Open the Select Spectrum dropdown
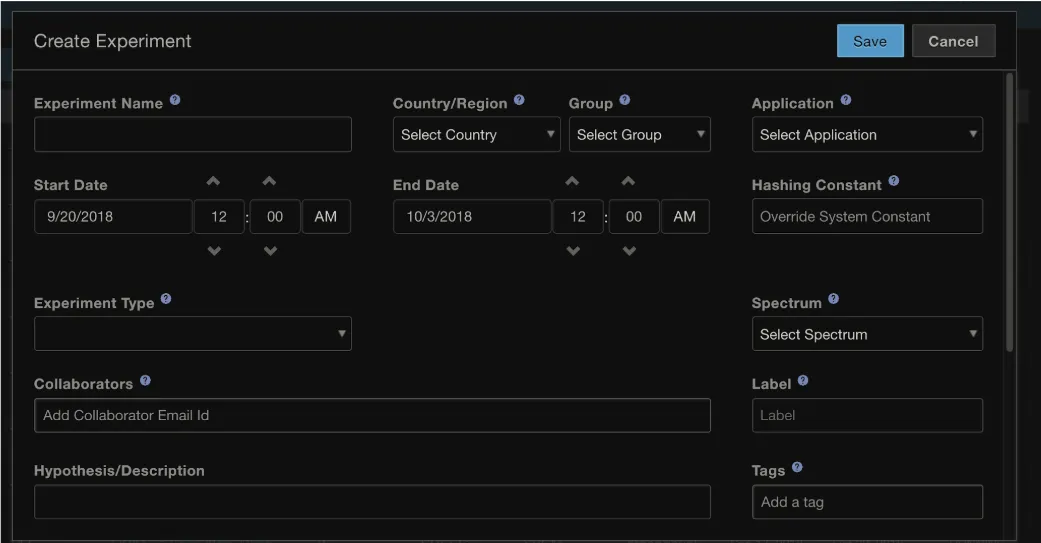Viewport: 1041px width, 543px height. point(867,333)
